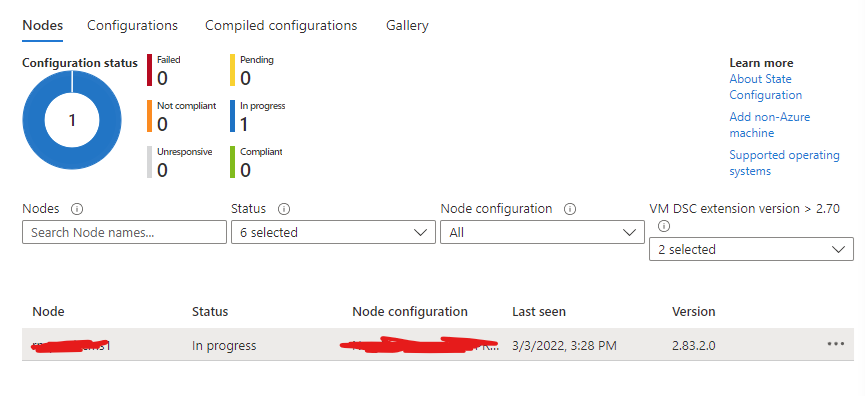Sort by the Last seen column header

tap(539, 312)
